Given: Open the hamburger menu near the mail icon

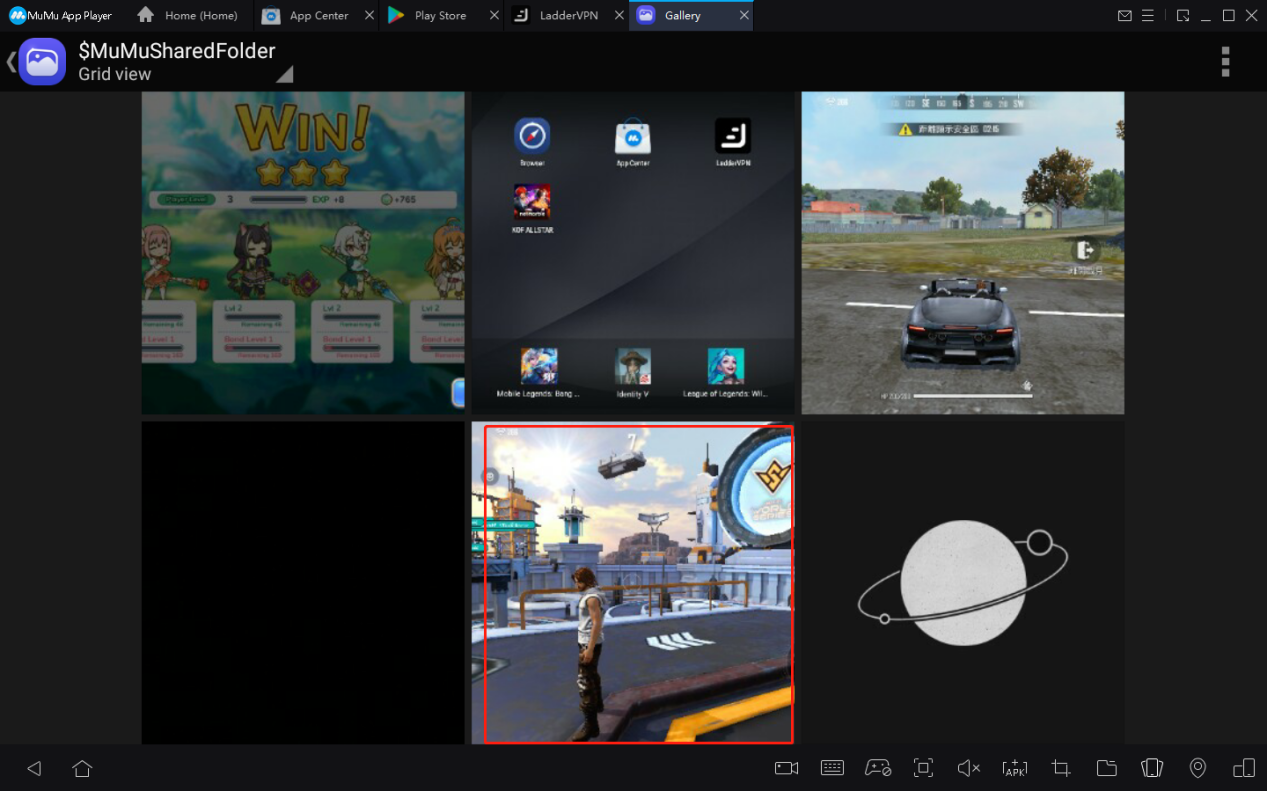Looking at the screenshot, I should pos(1148,15).
